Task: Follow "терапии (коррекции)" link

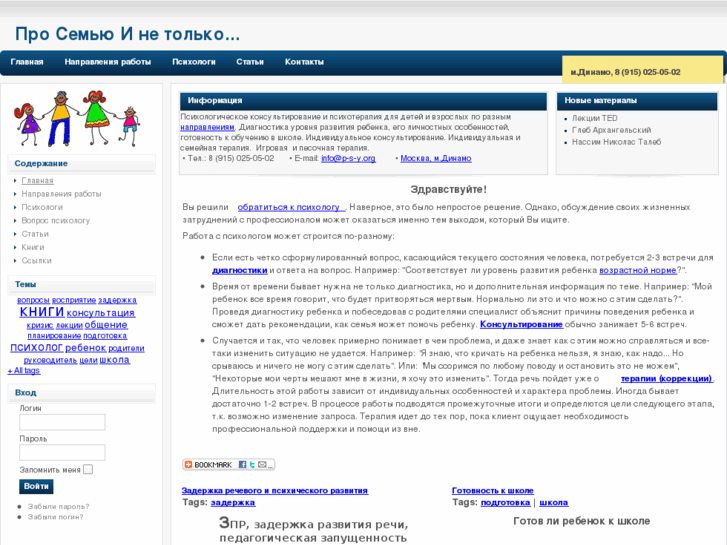Action: [667, 378]
